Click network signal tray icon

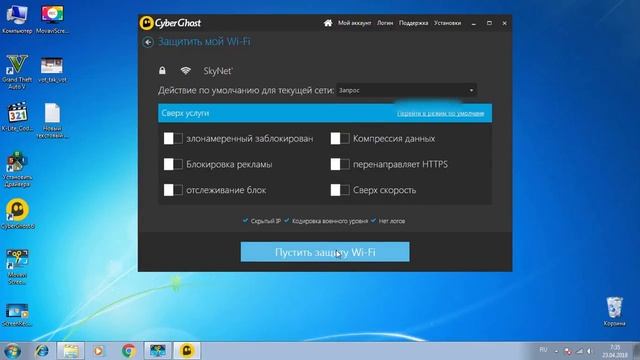coord(580,351)
